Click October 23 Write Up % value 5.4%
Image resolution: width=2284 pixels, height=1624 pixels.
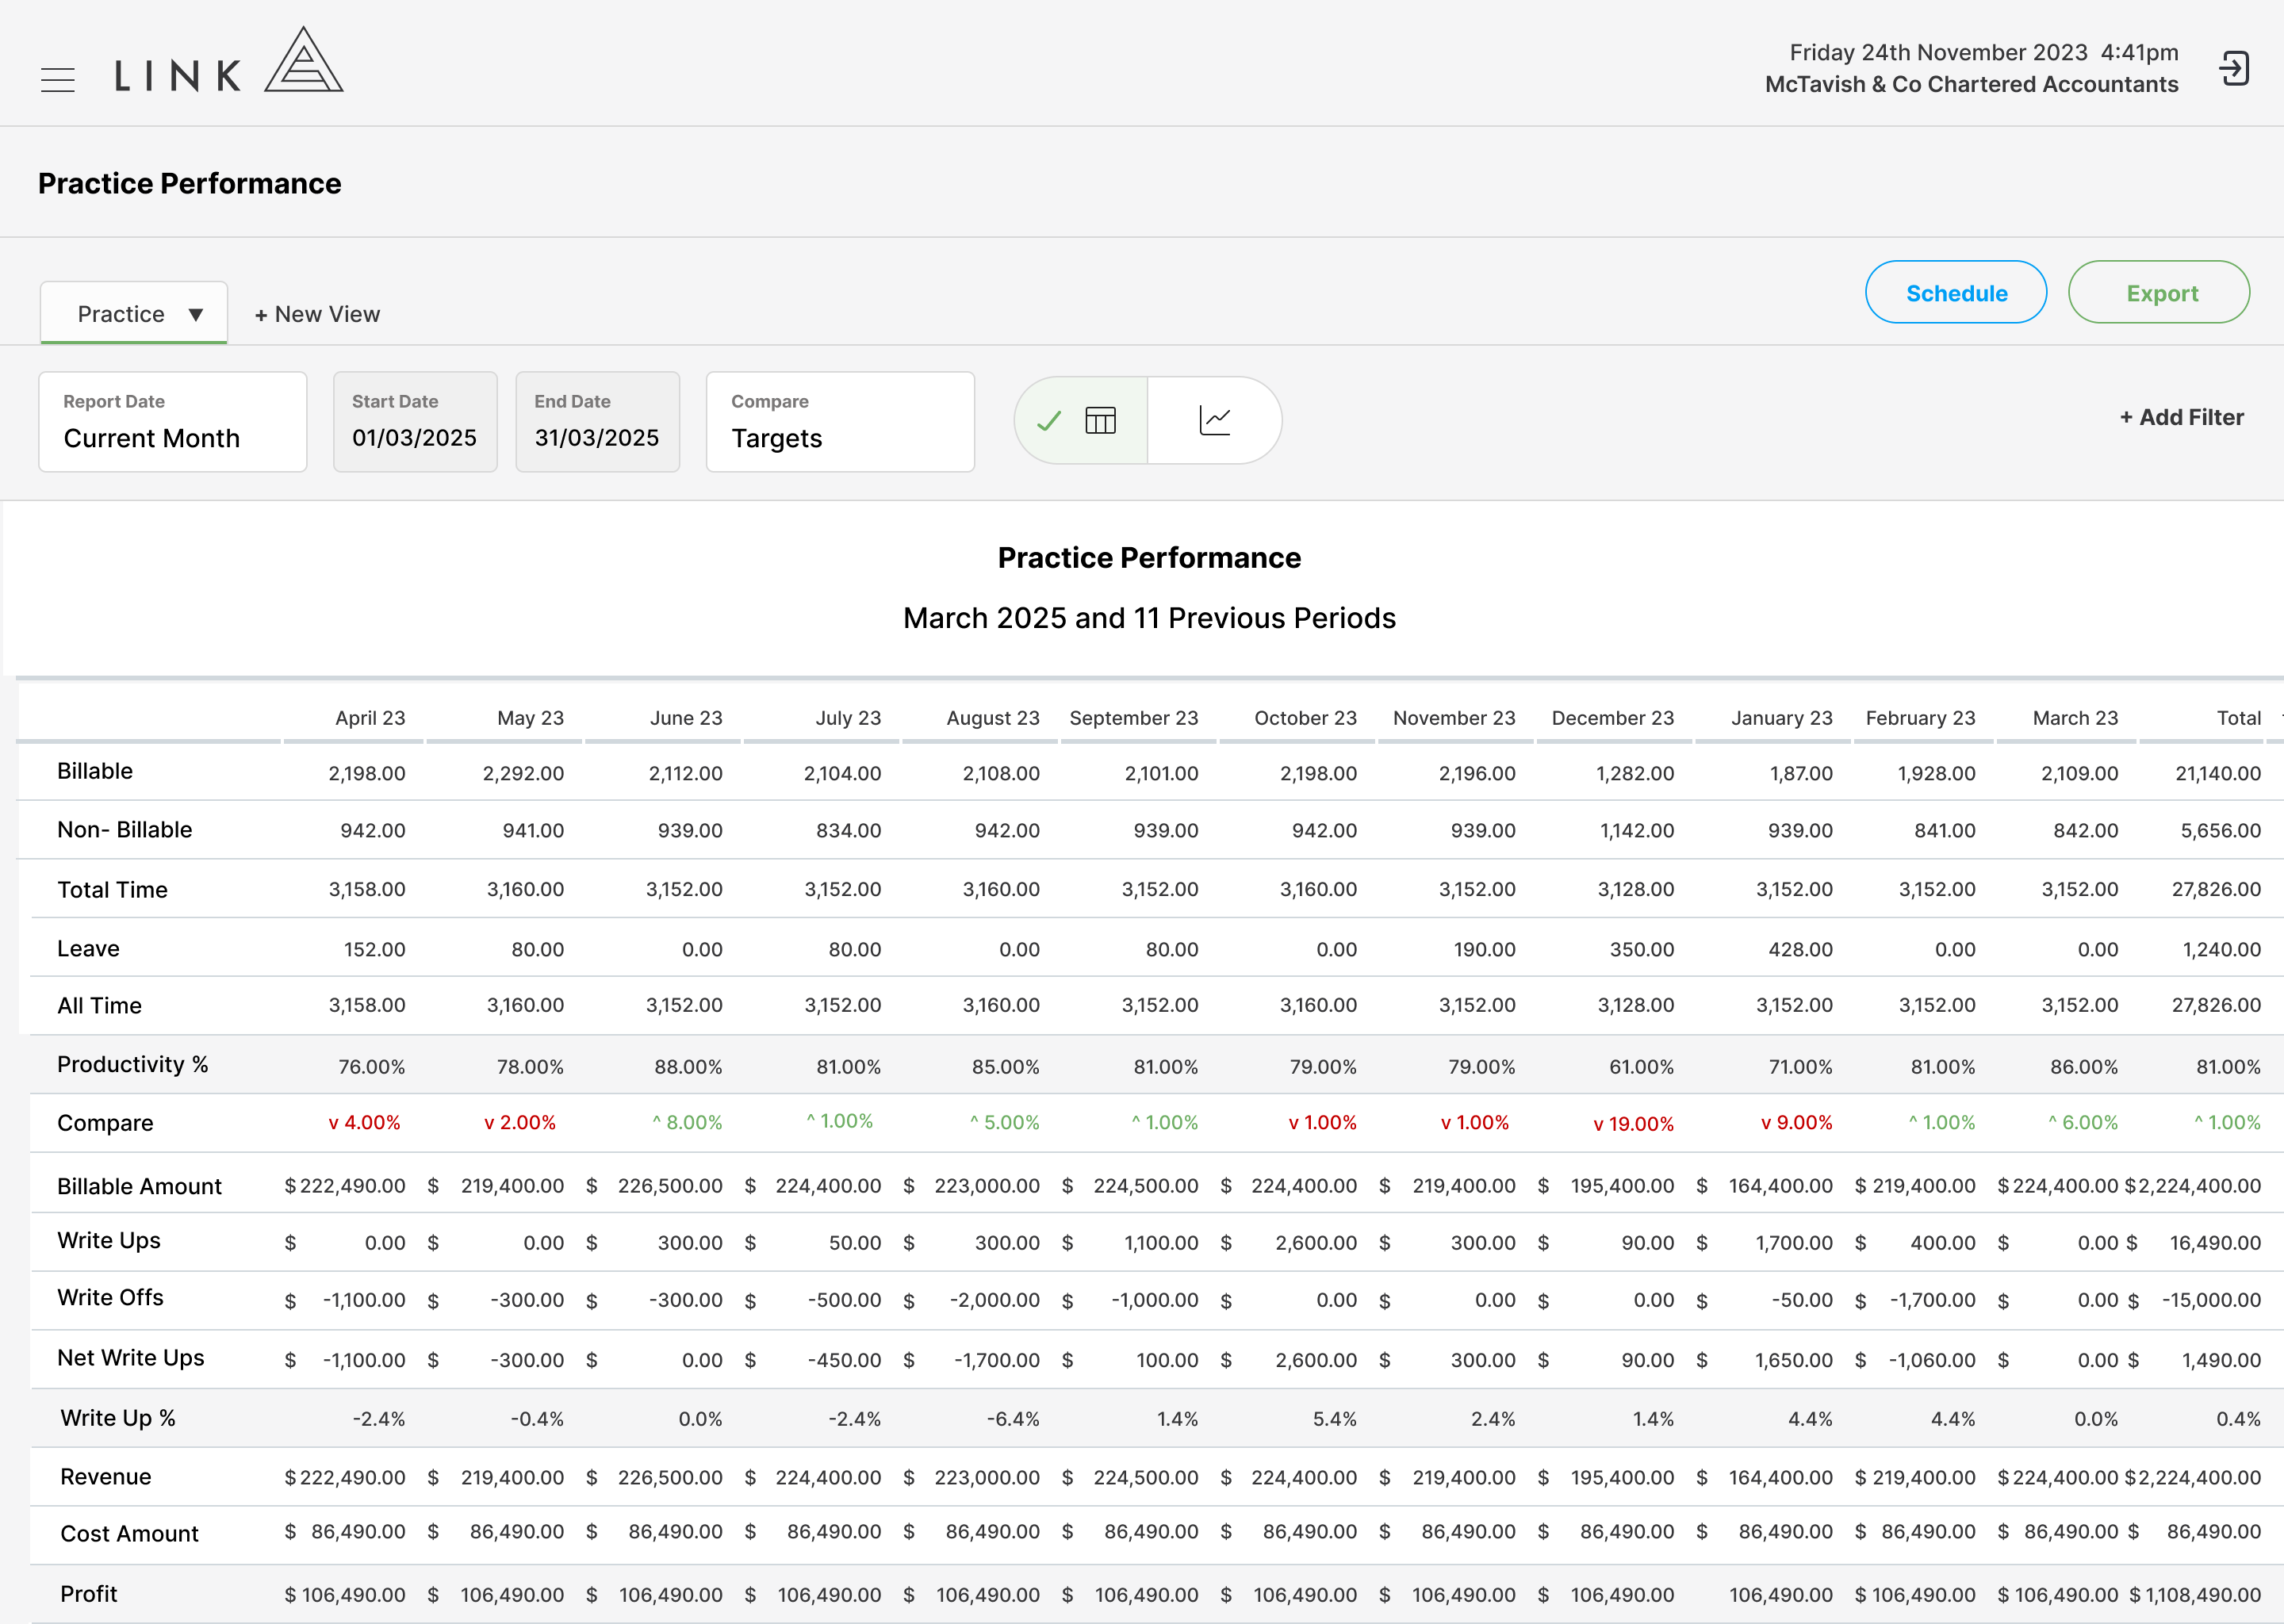[x=1335, y=1419]
